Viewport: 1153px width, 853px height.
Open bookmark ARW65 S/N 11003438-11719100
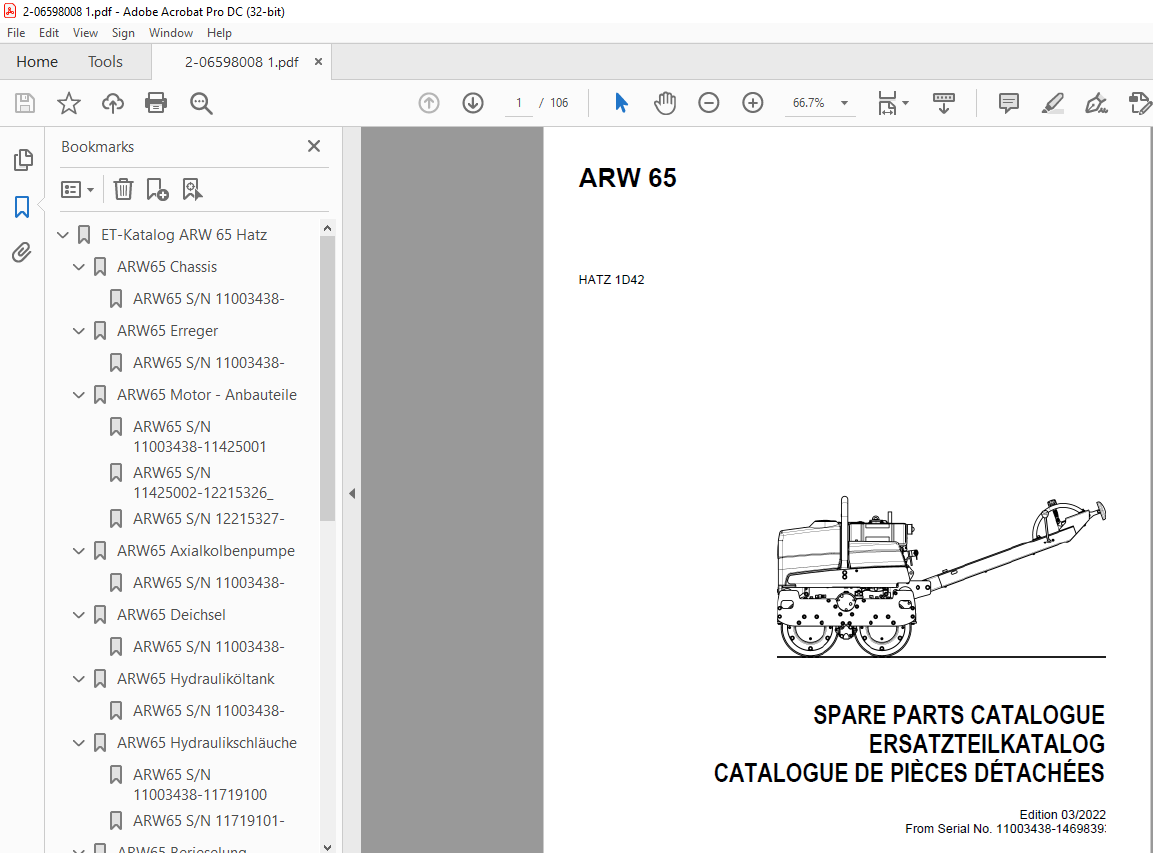199,785
